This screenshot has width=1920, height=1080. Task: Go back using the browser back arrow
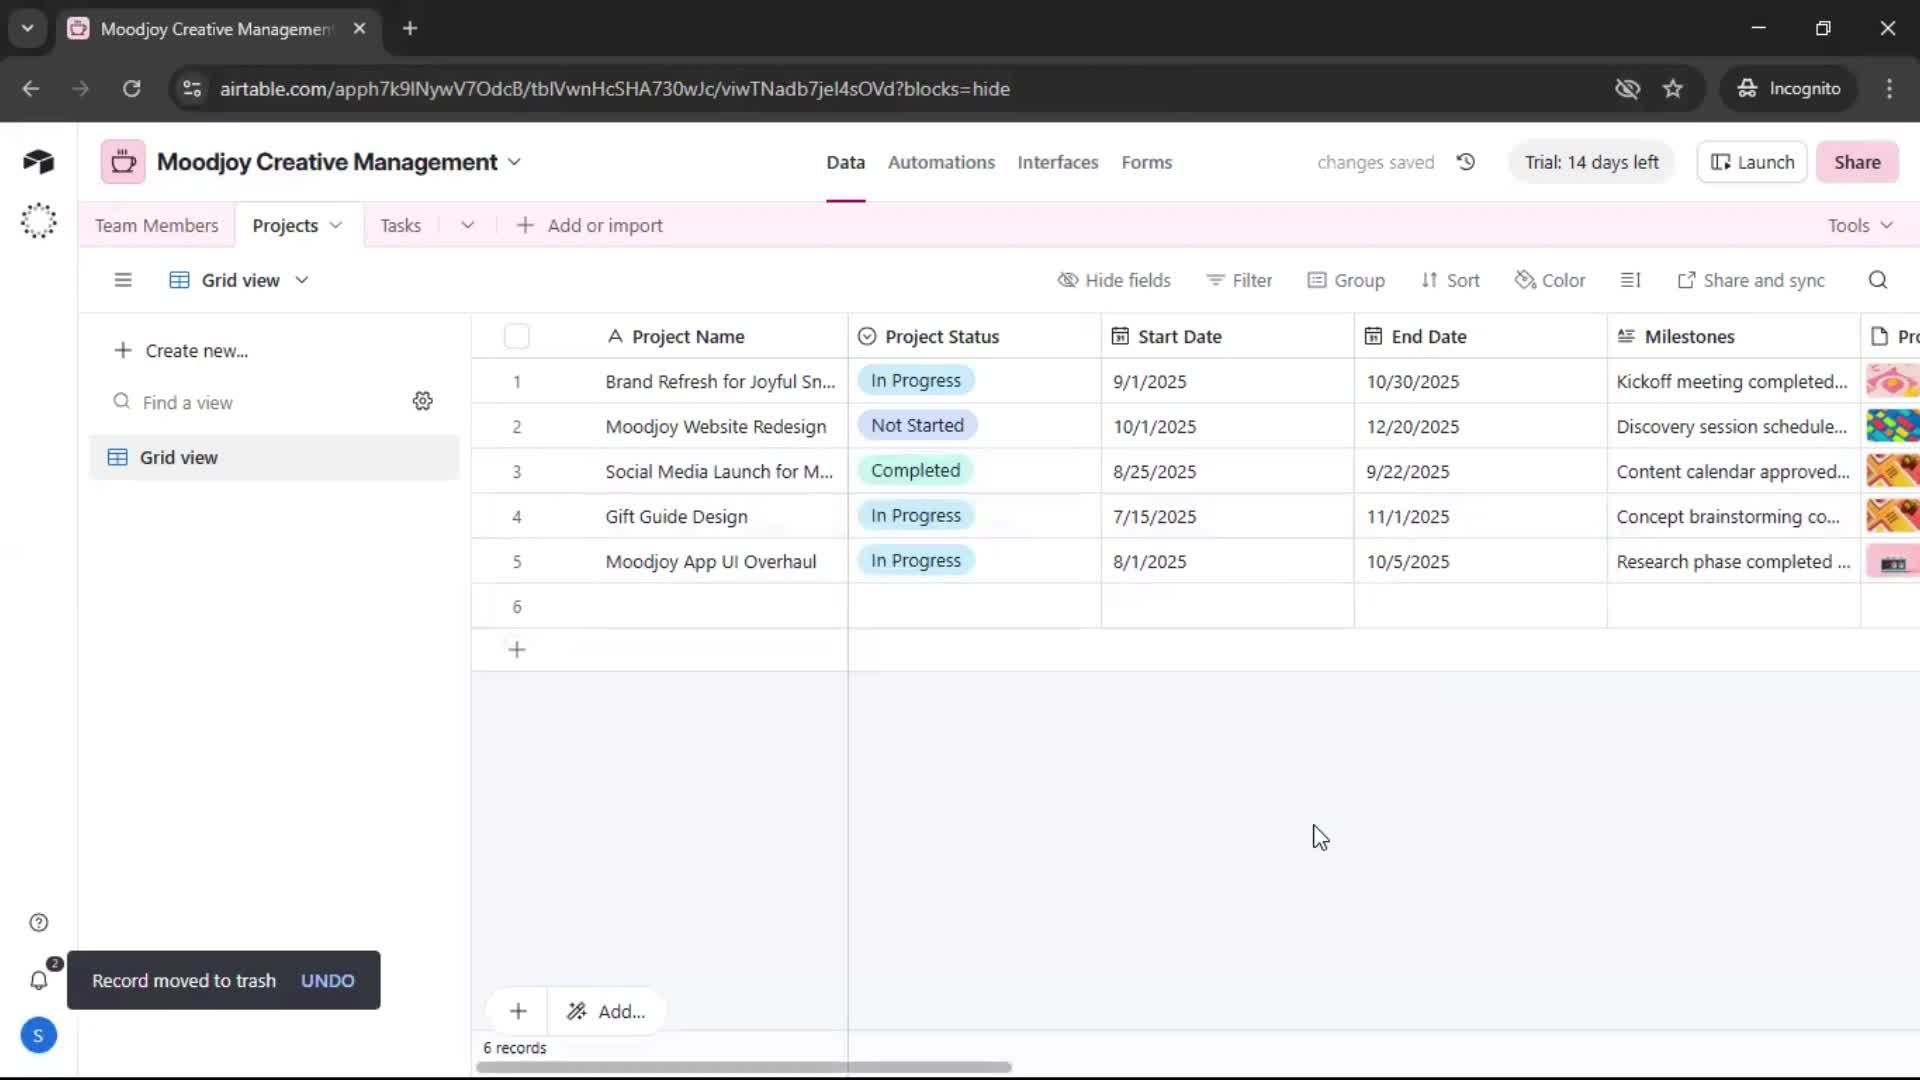(31, 89)
